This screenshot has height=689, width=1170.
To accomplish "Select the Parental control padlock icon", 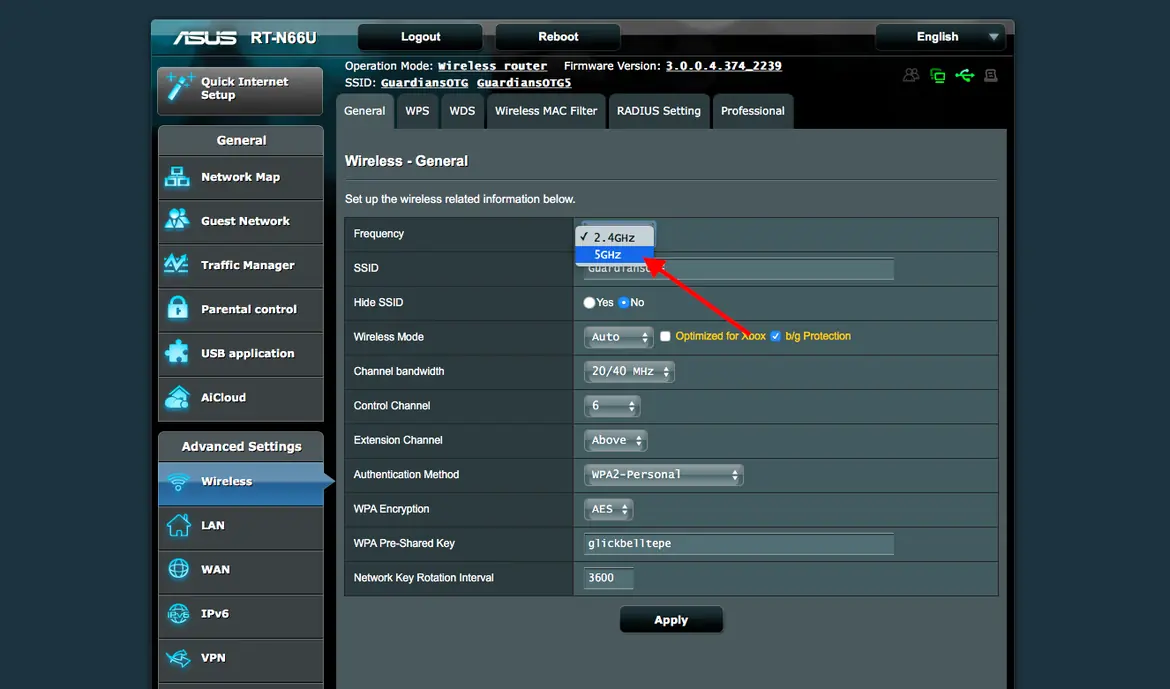I will (178, 308).
